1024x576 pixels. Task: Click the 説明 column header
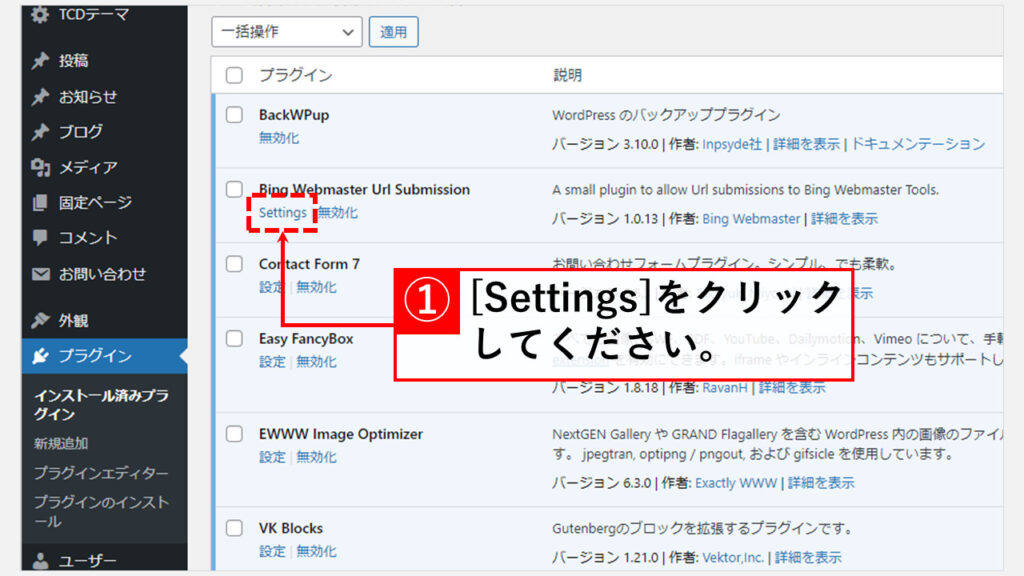tap(568, 75)
